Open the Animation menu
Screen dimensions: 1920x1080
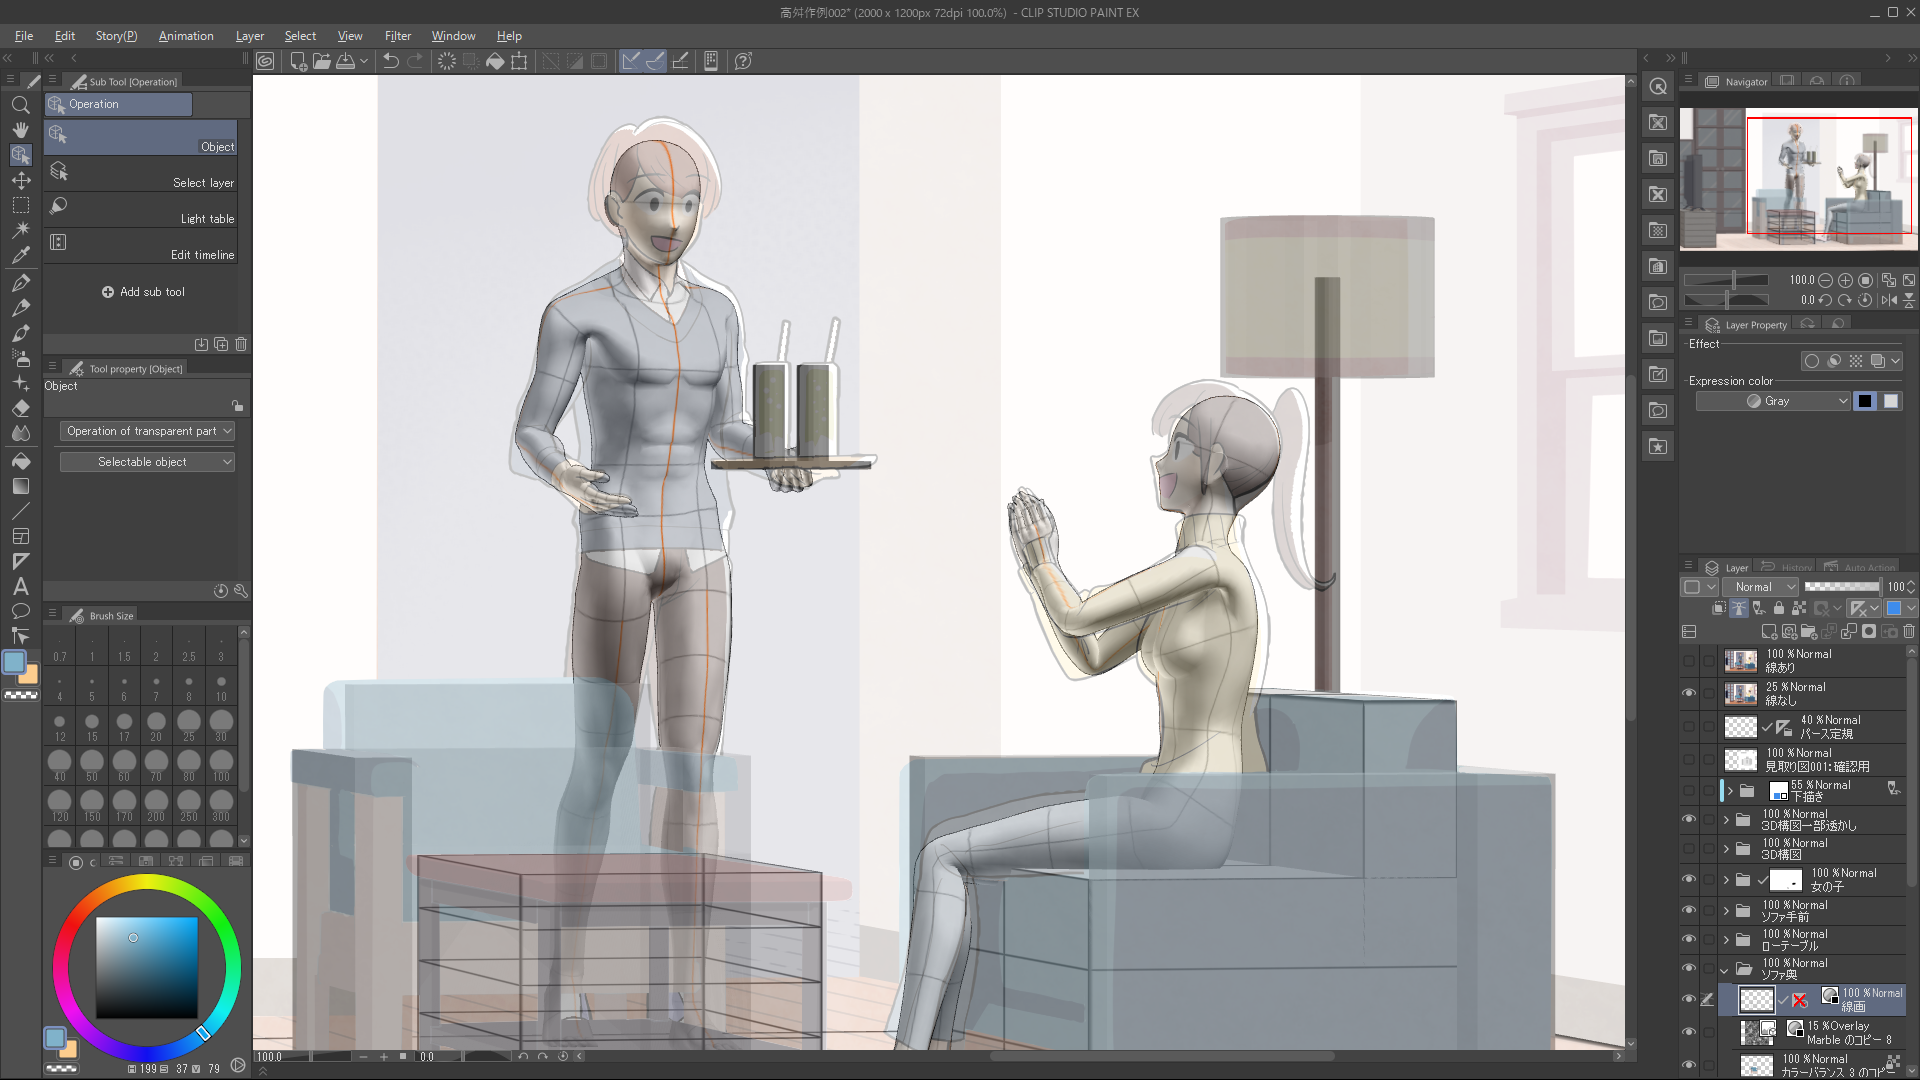[186, 36]
